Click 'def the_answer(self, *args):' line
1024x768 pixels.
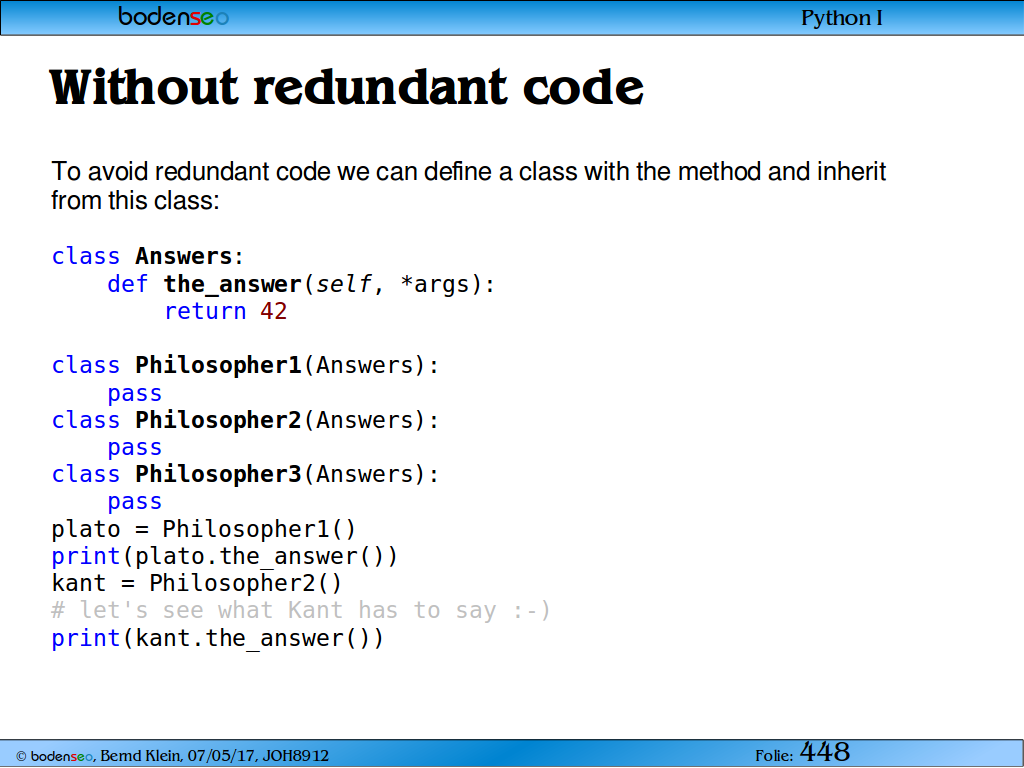coord(301,284)
